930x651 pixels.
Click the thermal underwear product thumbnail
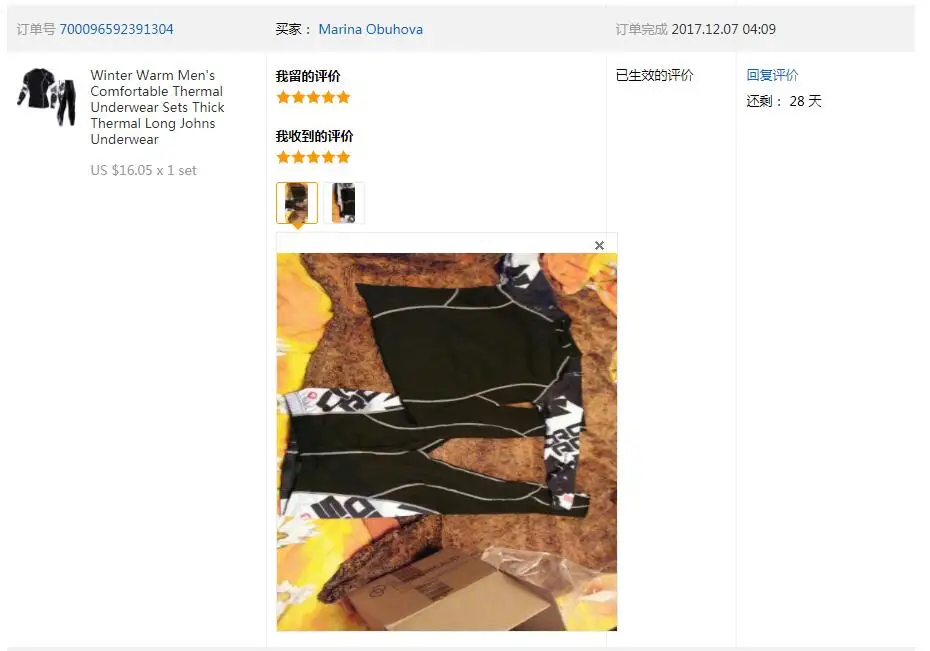click(47, 96)
